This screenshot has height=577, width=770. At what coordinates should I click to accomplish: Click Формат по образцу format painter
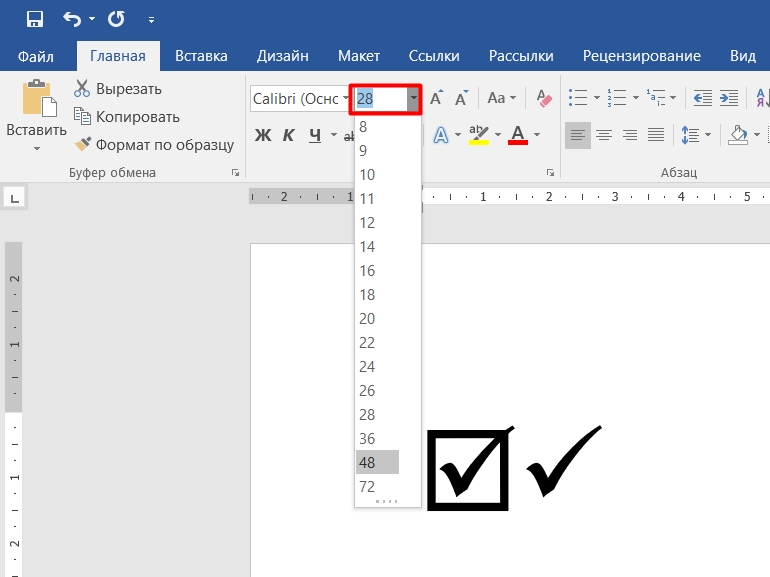tap(154, 145)
